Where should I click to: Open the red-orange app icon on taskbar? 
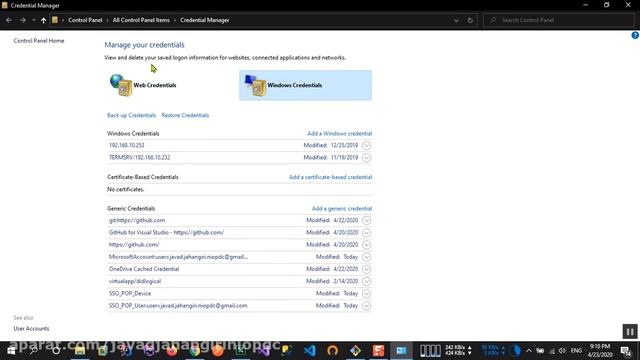coord(378,351)
